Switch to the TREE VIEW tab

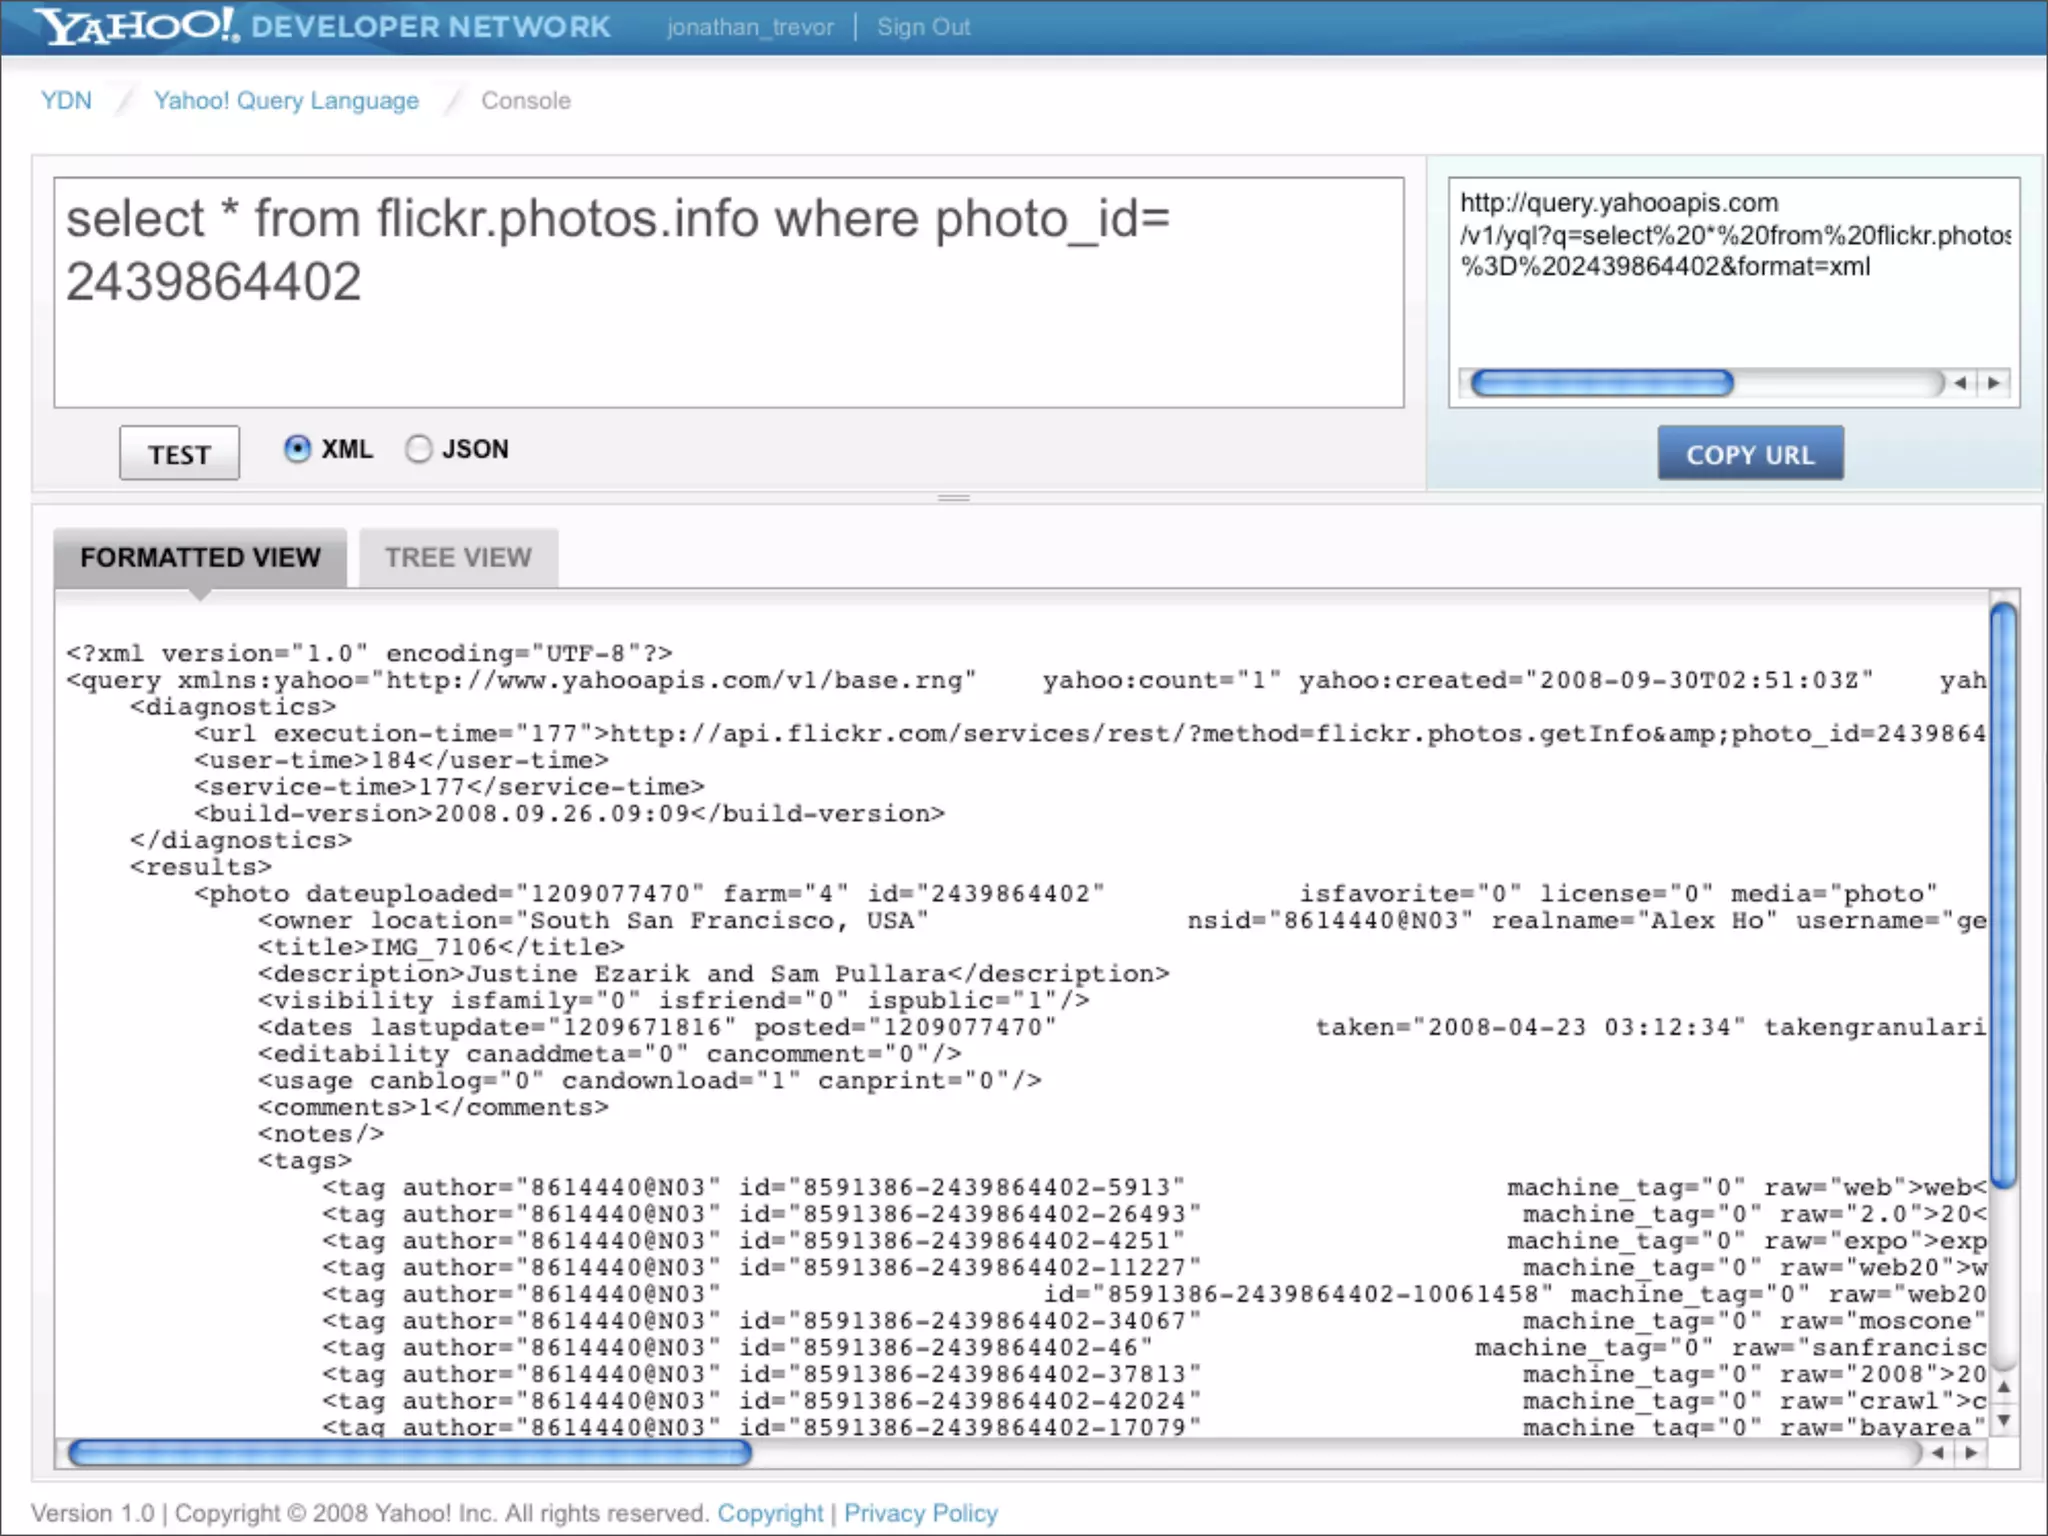click(x=458, y=557)
